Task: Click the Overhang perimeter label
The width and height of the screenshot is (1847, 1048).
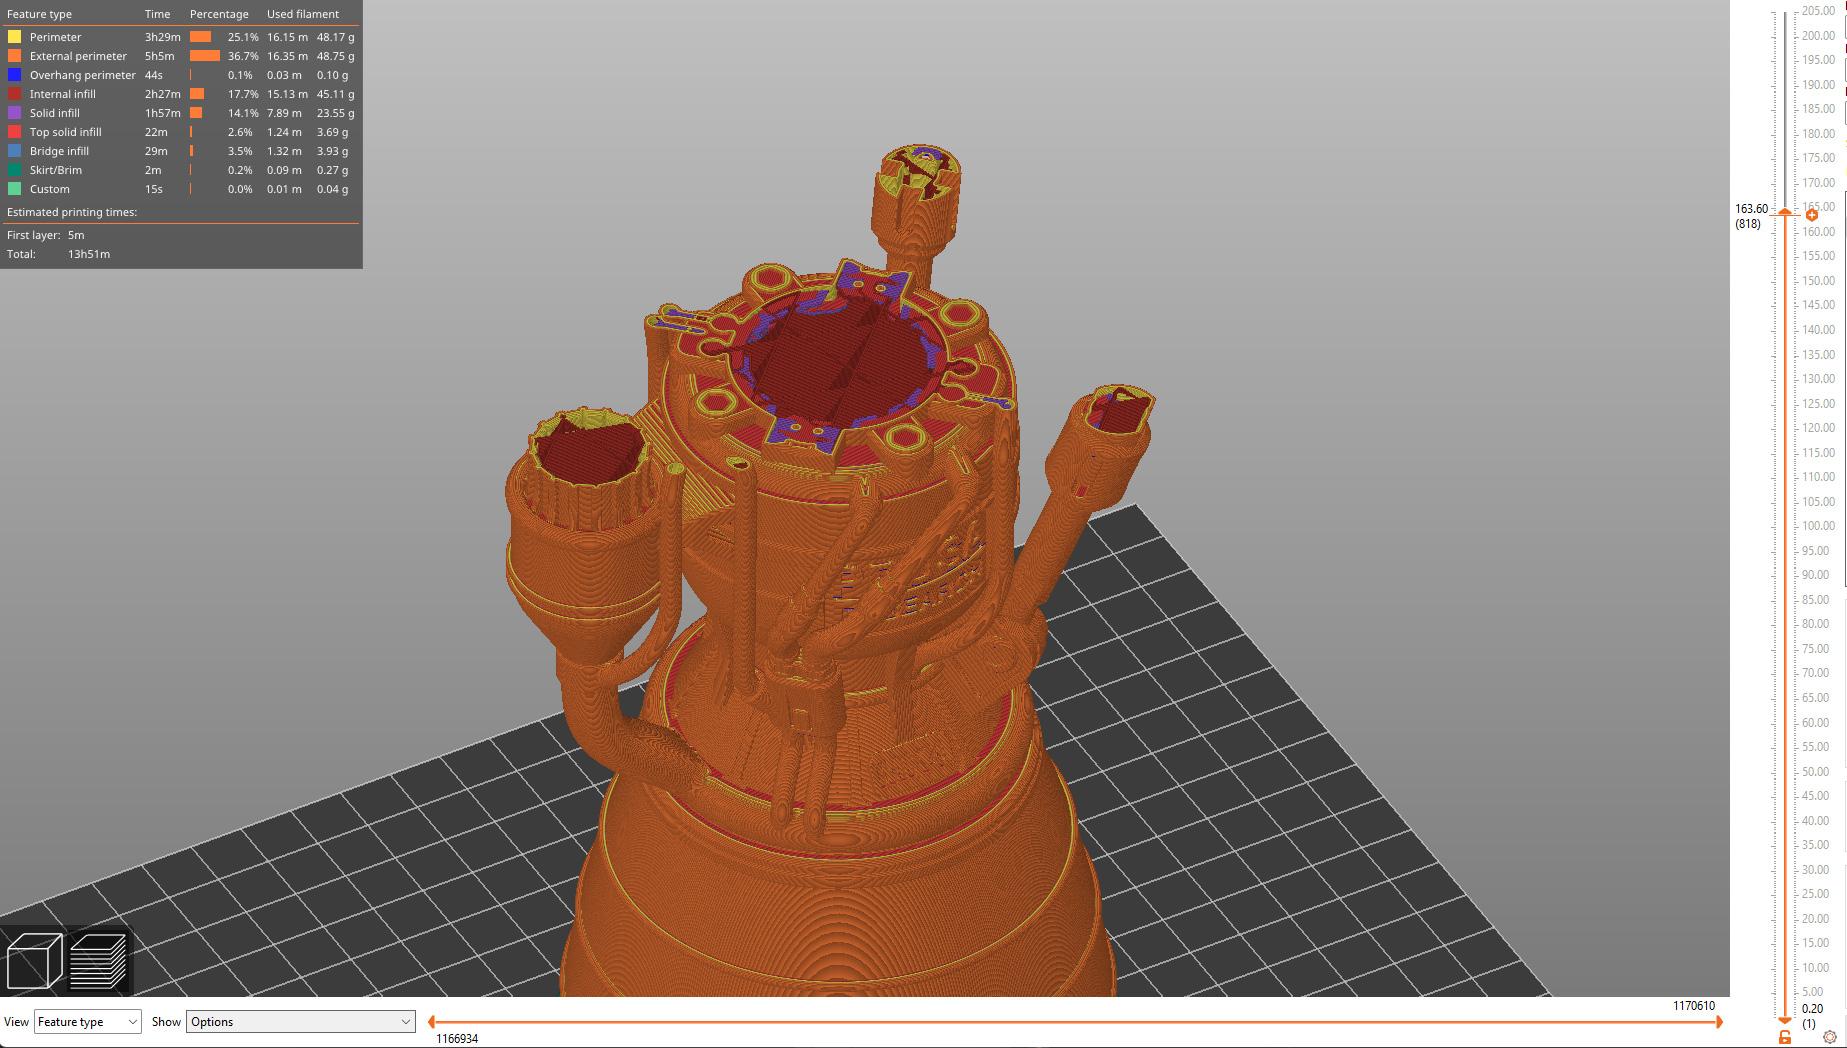Action: [82, 75]
